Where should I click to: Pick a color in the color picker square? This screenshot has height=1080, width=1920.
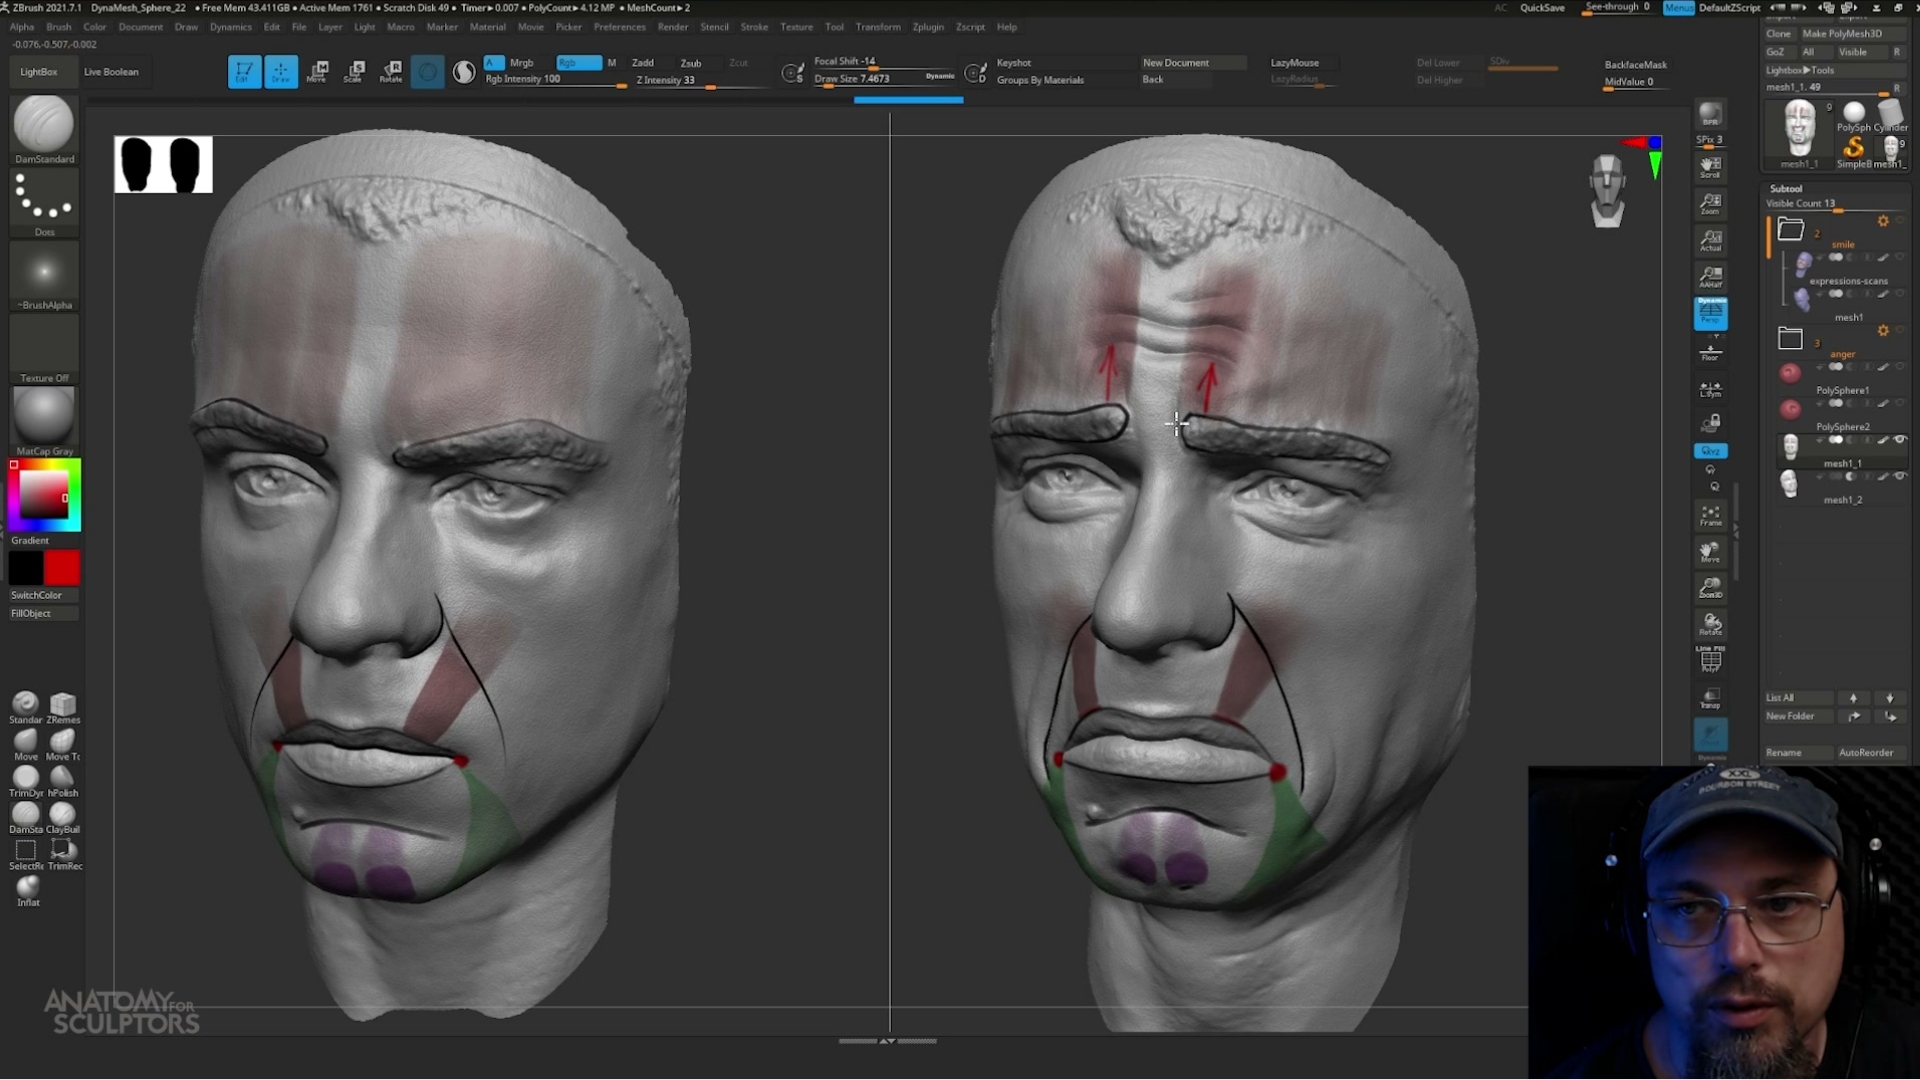click(x=44, y=493)
